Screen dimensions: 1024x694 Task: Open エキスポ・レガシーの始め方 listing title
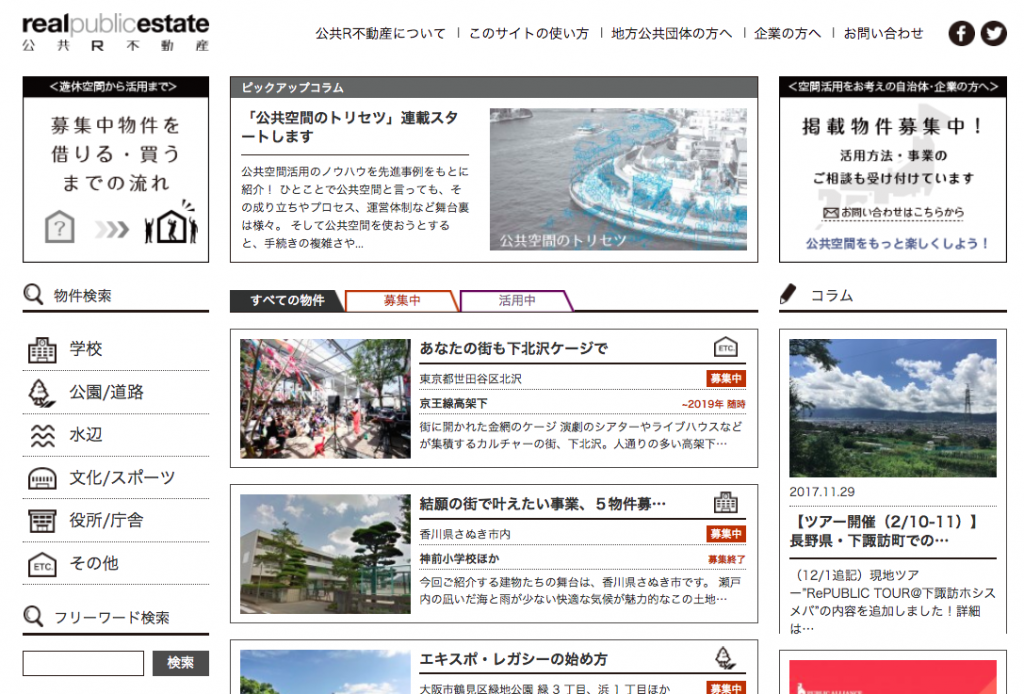coord(513,659)
